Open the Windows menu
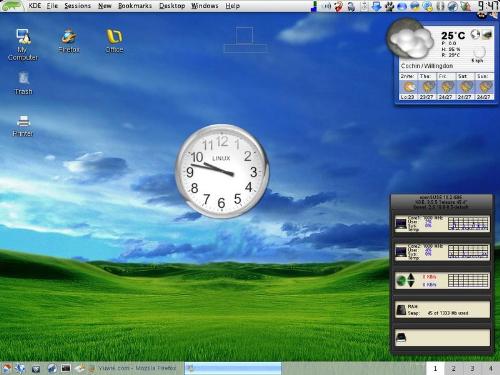The image size is (500, 375). [205, 6]
